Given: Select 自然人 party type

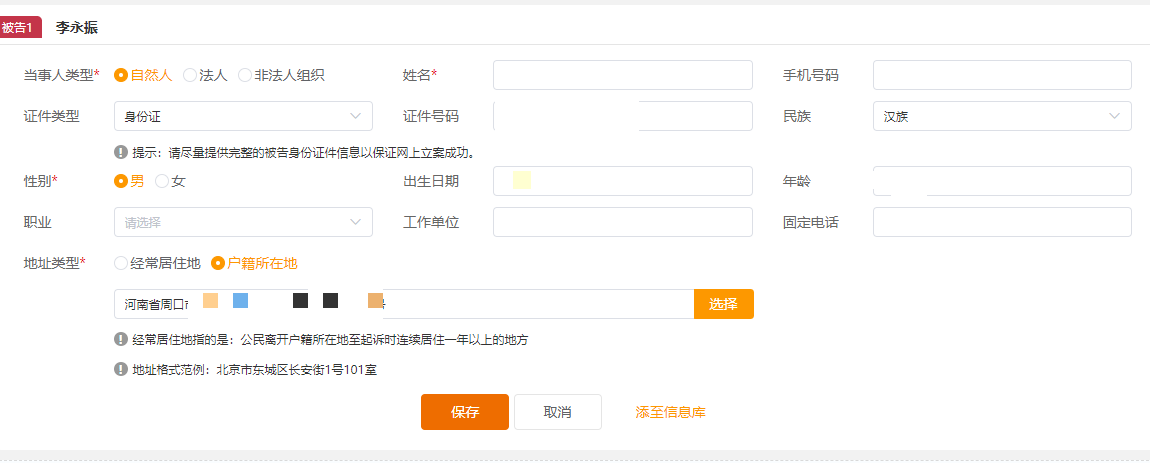Looking at the screenshot, I should click(143, 75).
